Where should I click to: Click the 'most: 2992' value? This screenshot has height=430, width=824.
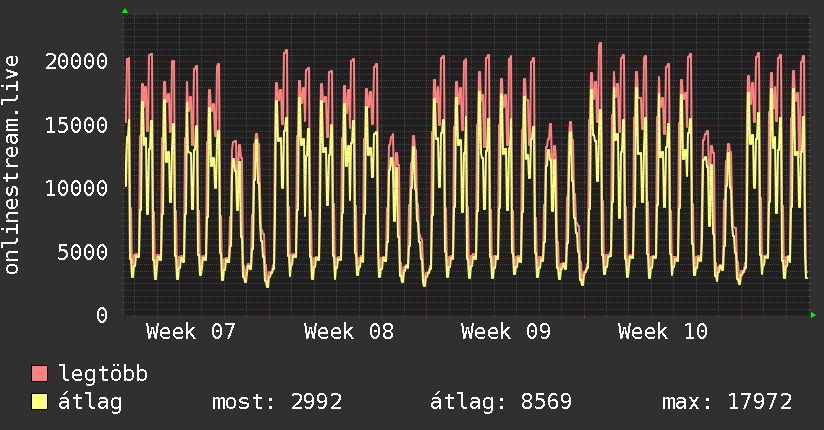tap(277, 402)
